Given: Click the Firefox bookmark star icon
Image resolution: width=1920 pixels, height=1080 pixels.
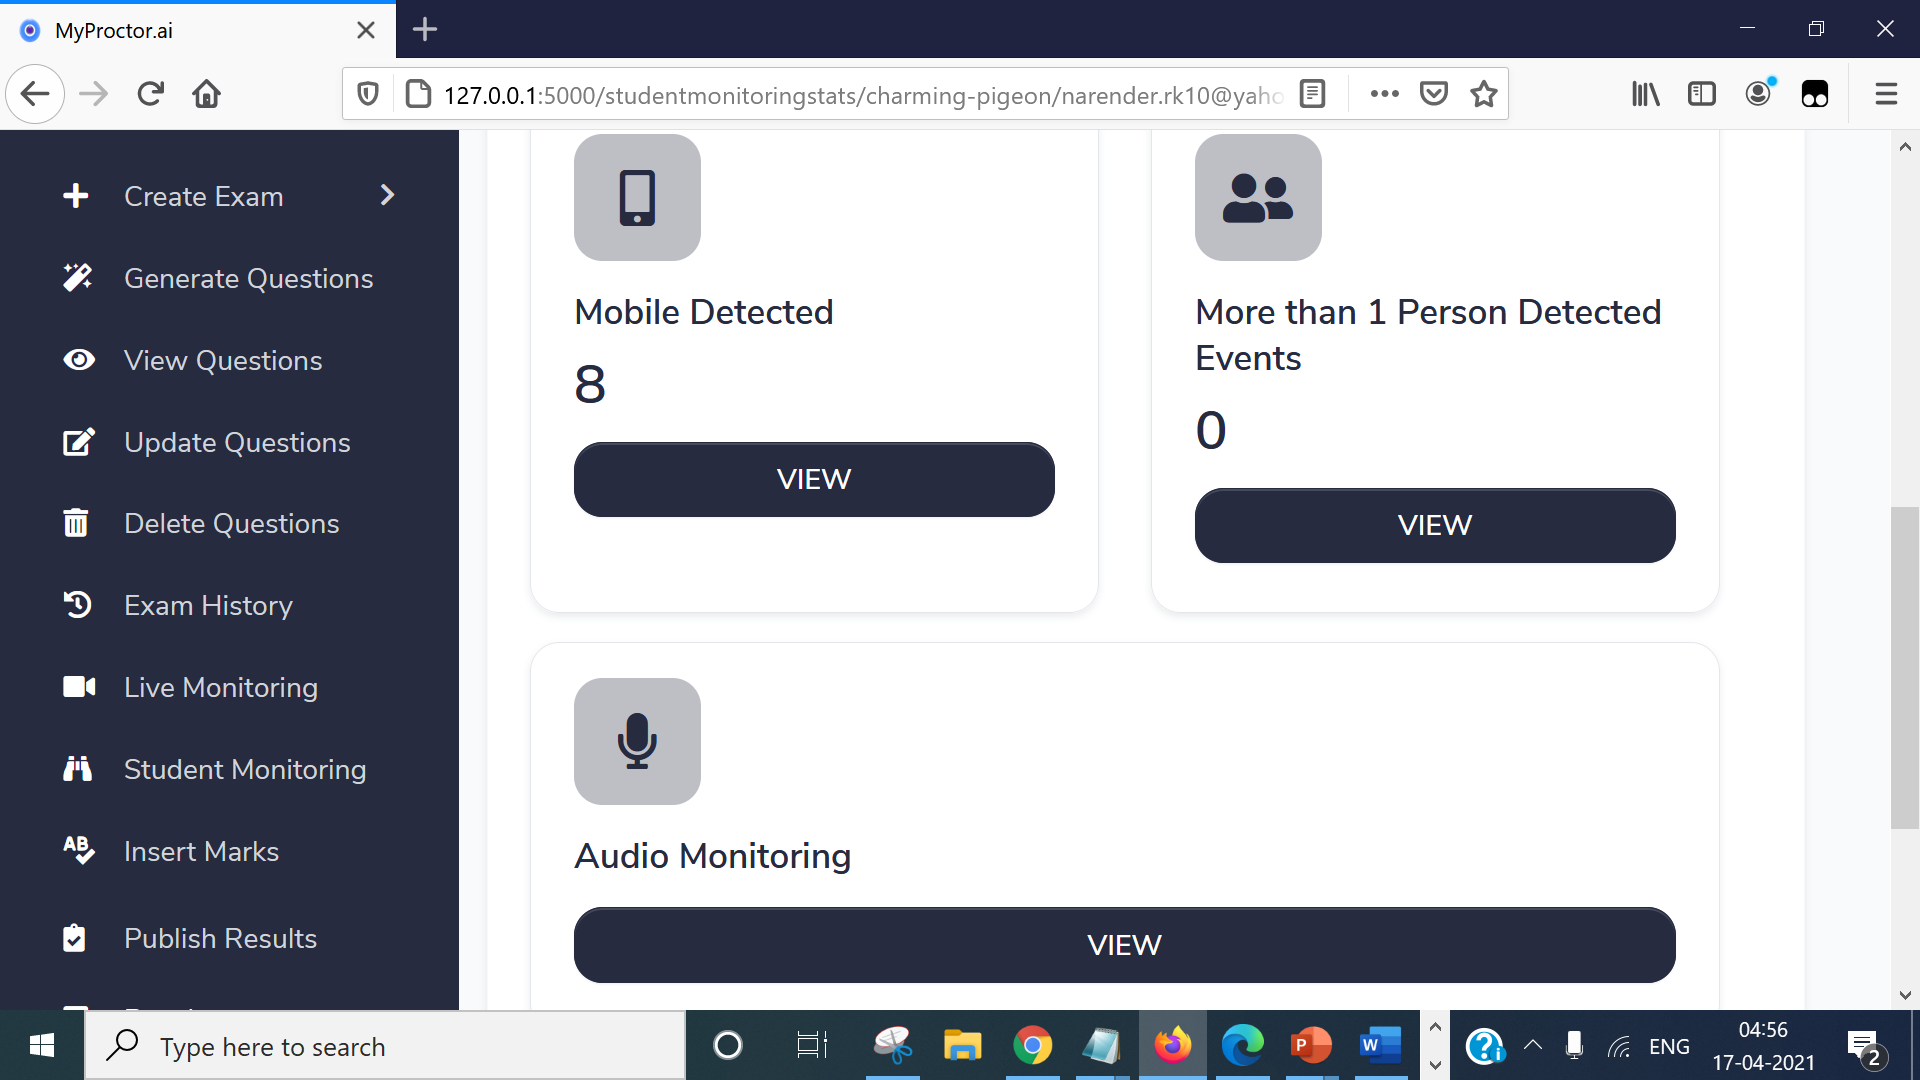Looking at the screenshot, I should (1484, 94).
